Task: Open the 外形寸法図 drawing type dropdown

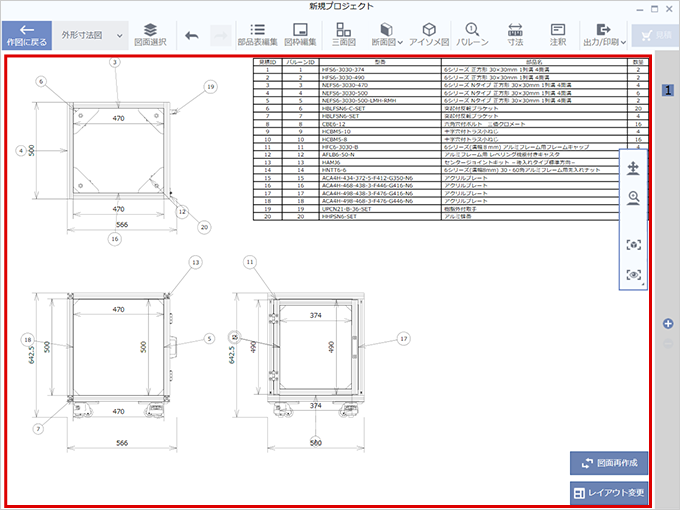Action: coord(91,36)
